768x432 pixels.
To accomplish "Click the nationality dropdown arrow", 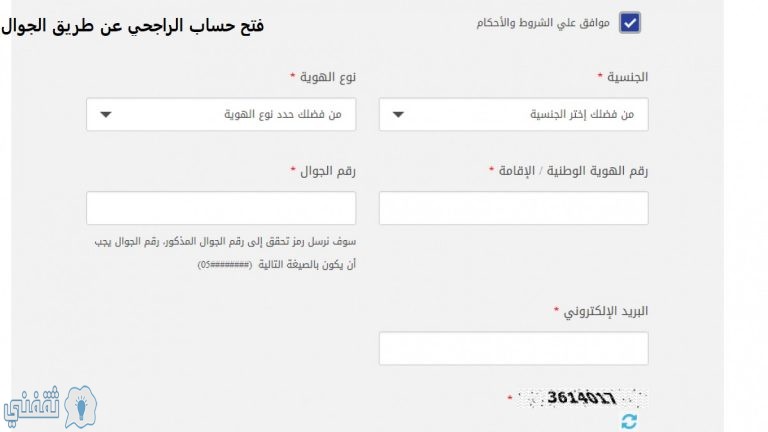I will (x=398, y=115).
